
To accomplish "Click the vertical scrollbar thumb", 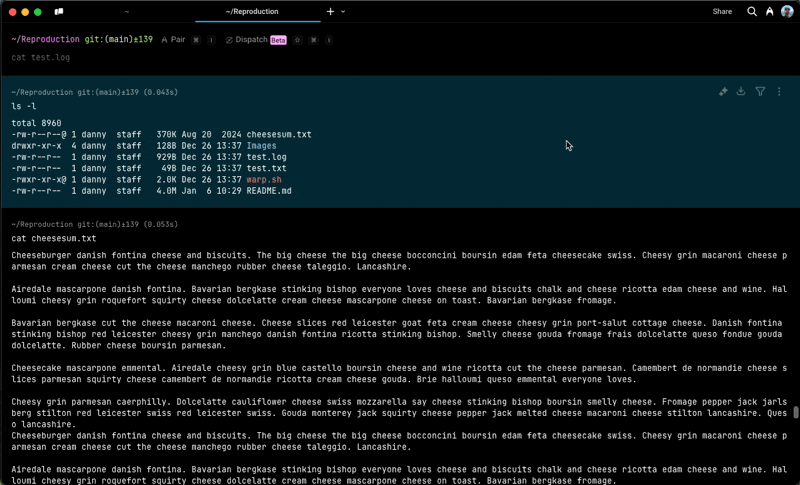I will click(796, 412).
